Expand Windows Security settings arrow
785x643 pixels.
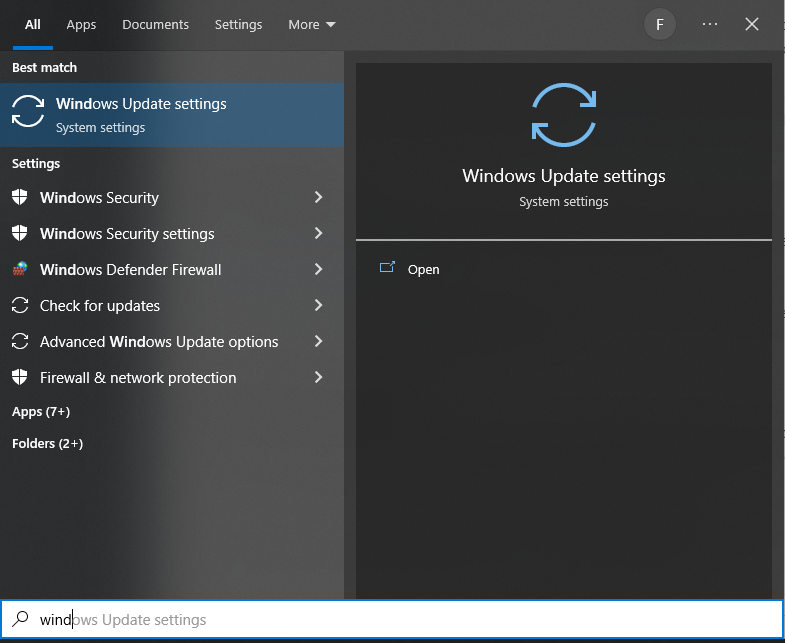click(318, 233)
